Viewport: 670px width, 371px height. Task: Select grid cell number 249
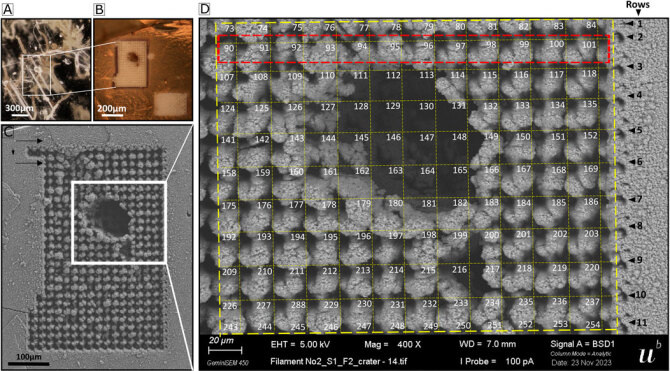click(431, 327)
